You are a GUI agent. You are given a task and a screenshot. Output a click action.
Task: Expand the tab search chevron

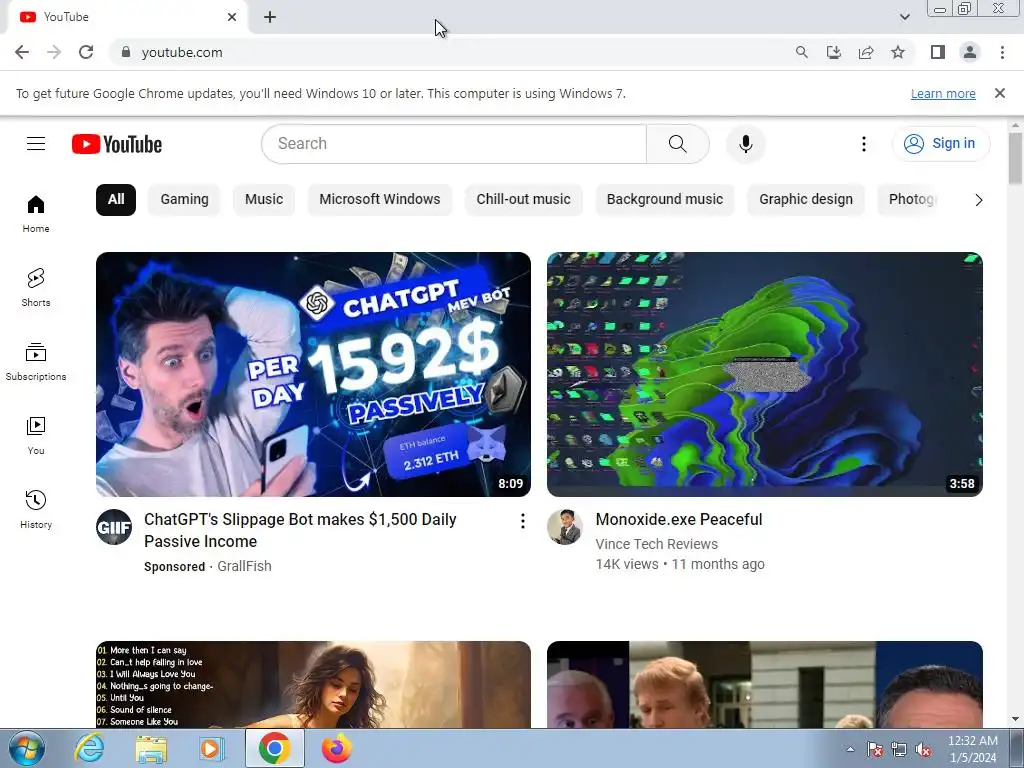click(904, 17)
